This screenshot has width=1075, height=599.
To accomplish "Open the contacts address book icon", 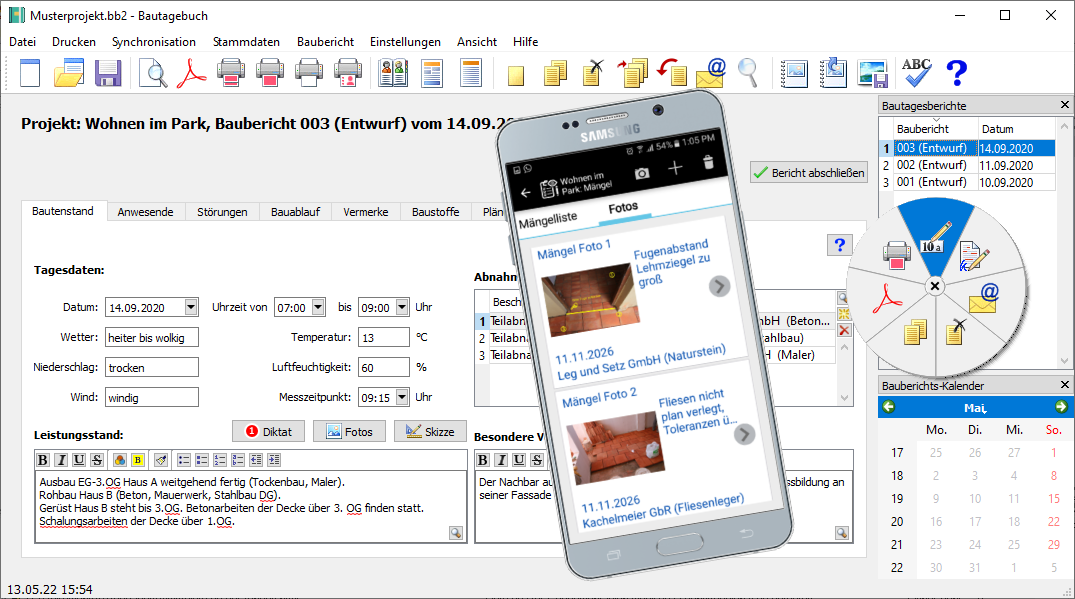I will [x=394, y=72].
